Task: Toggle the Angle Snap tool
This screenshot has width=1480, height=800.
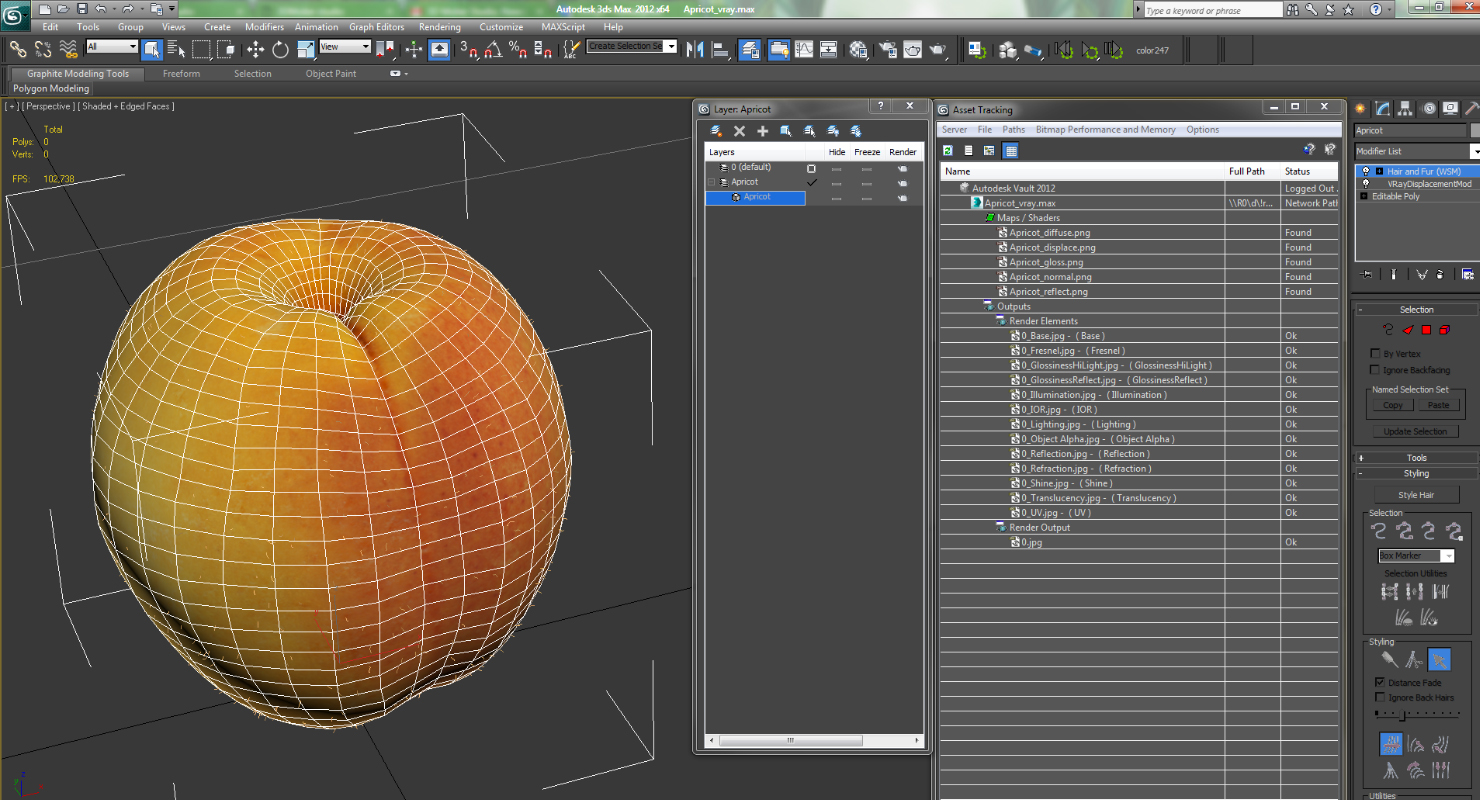Action: (493, 49)
